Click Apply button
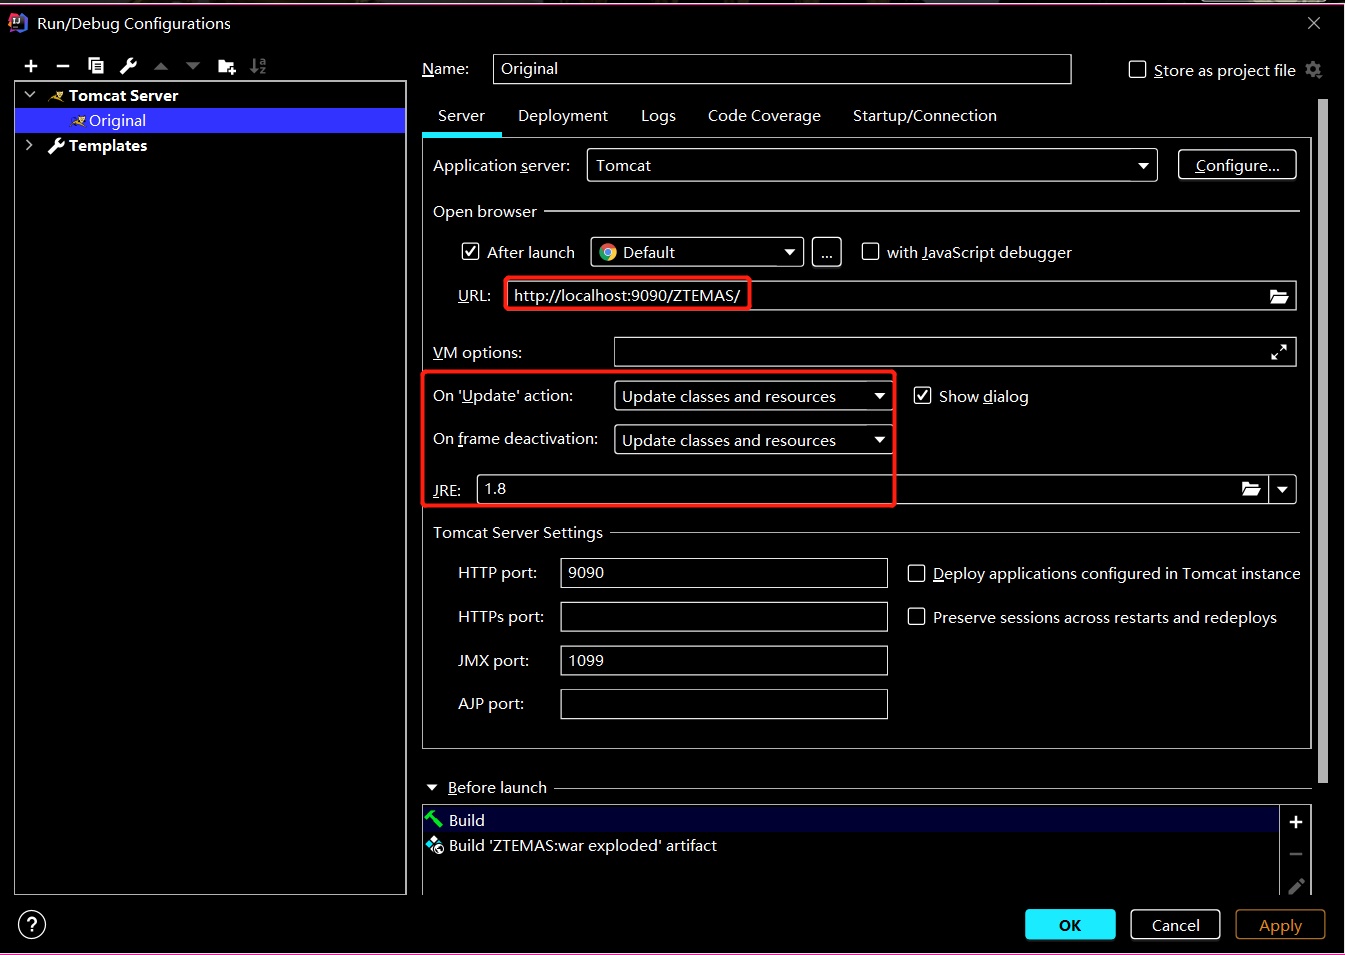 tap(1280, 925)
